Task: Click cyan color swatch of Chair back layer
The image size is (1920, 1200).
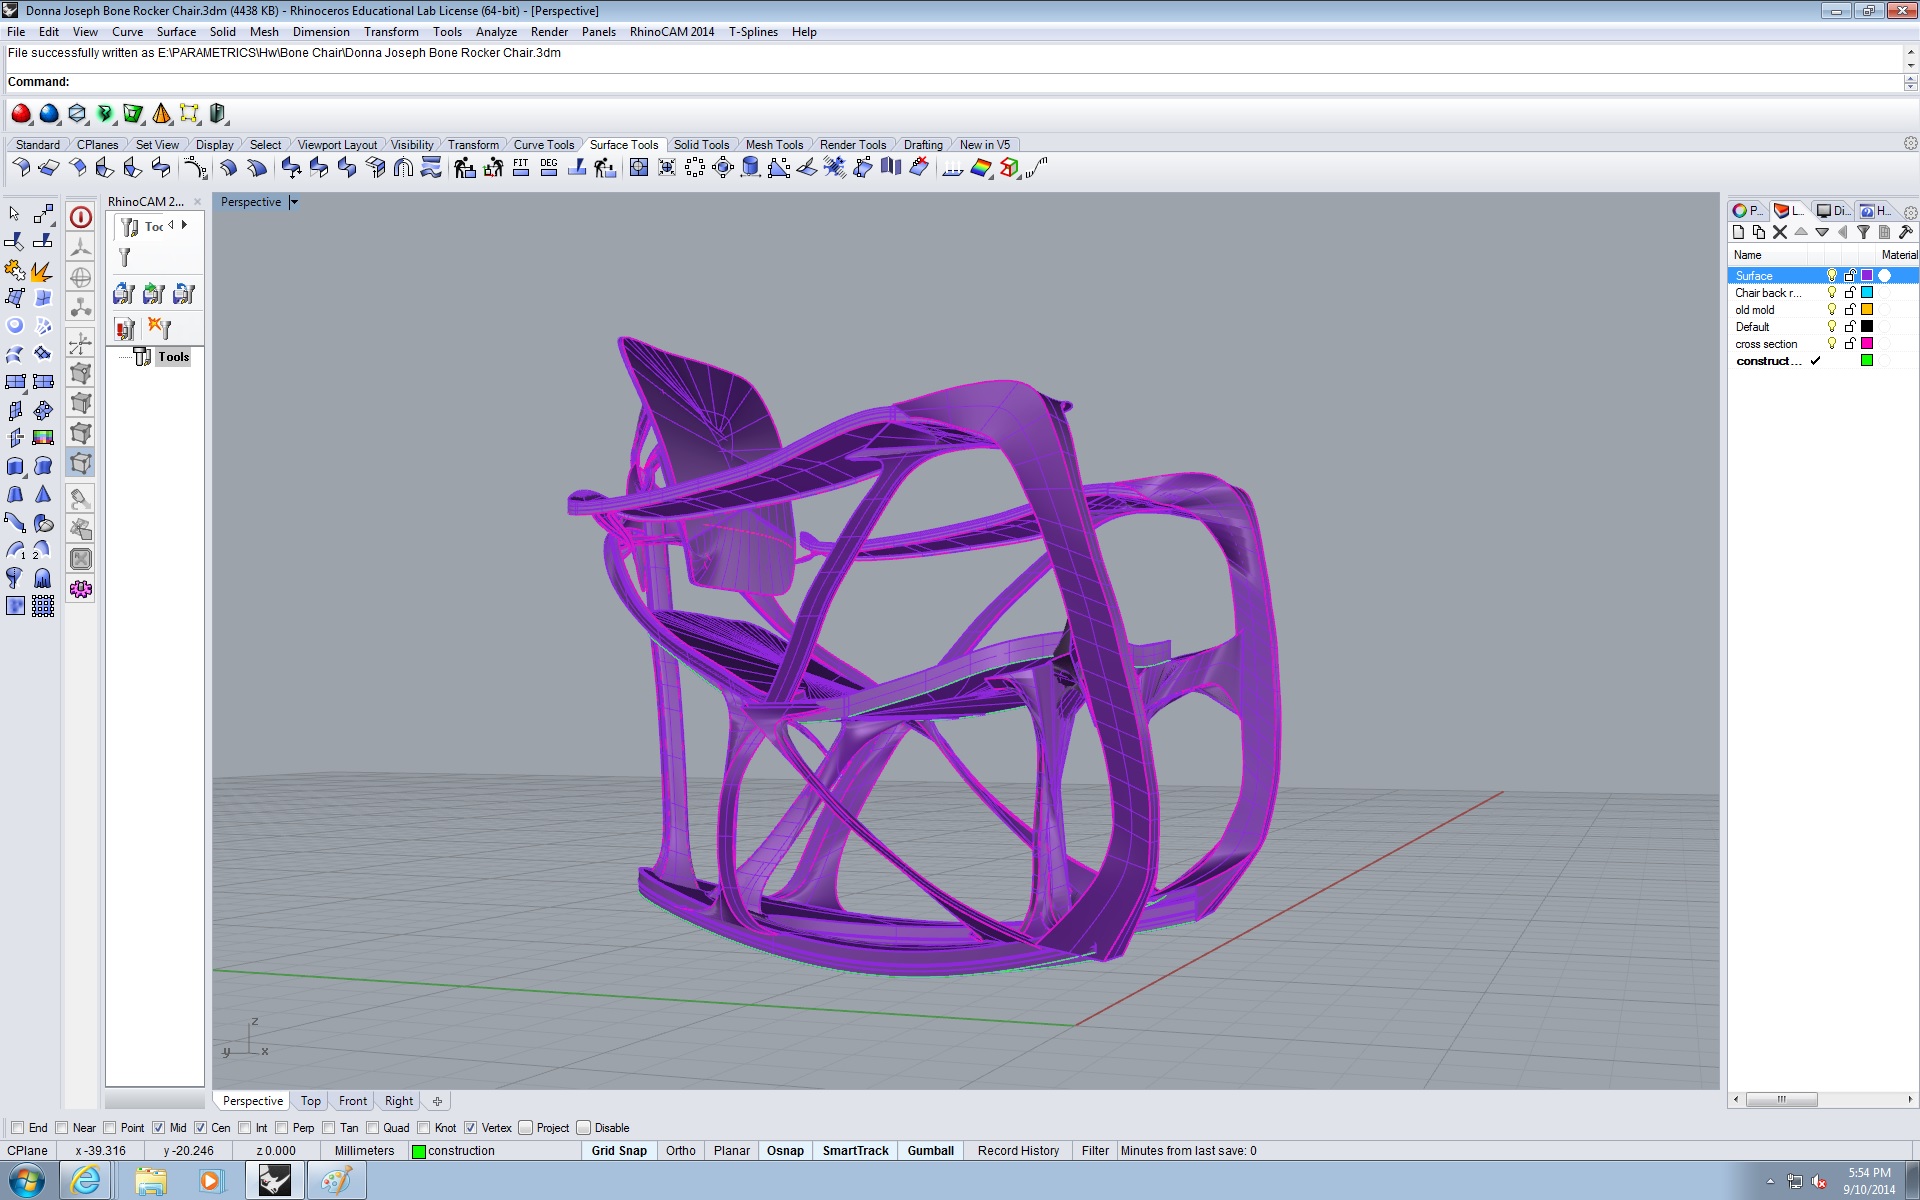Action: 1867,293
